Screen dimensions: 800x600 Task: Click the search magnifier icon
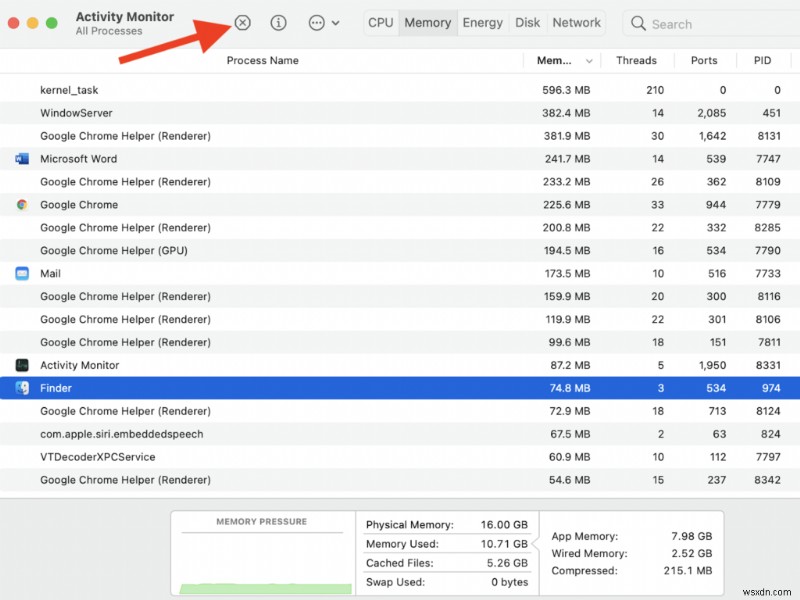coord(637,23)
